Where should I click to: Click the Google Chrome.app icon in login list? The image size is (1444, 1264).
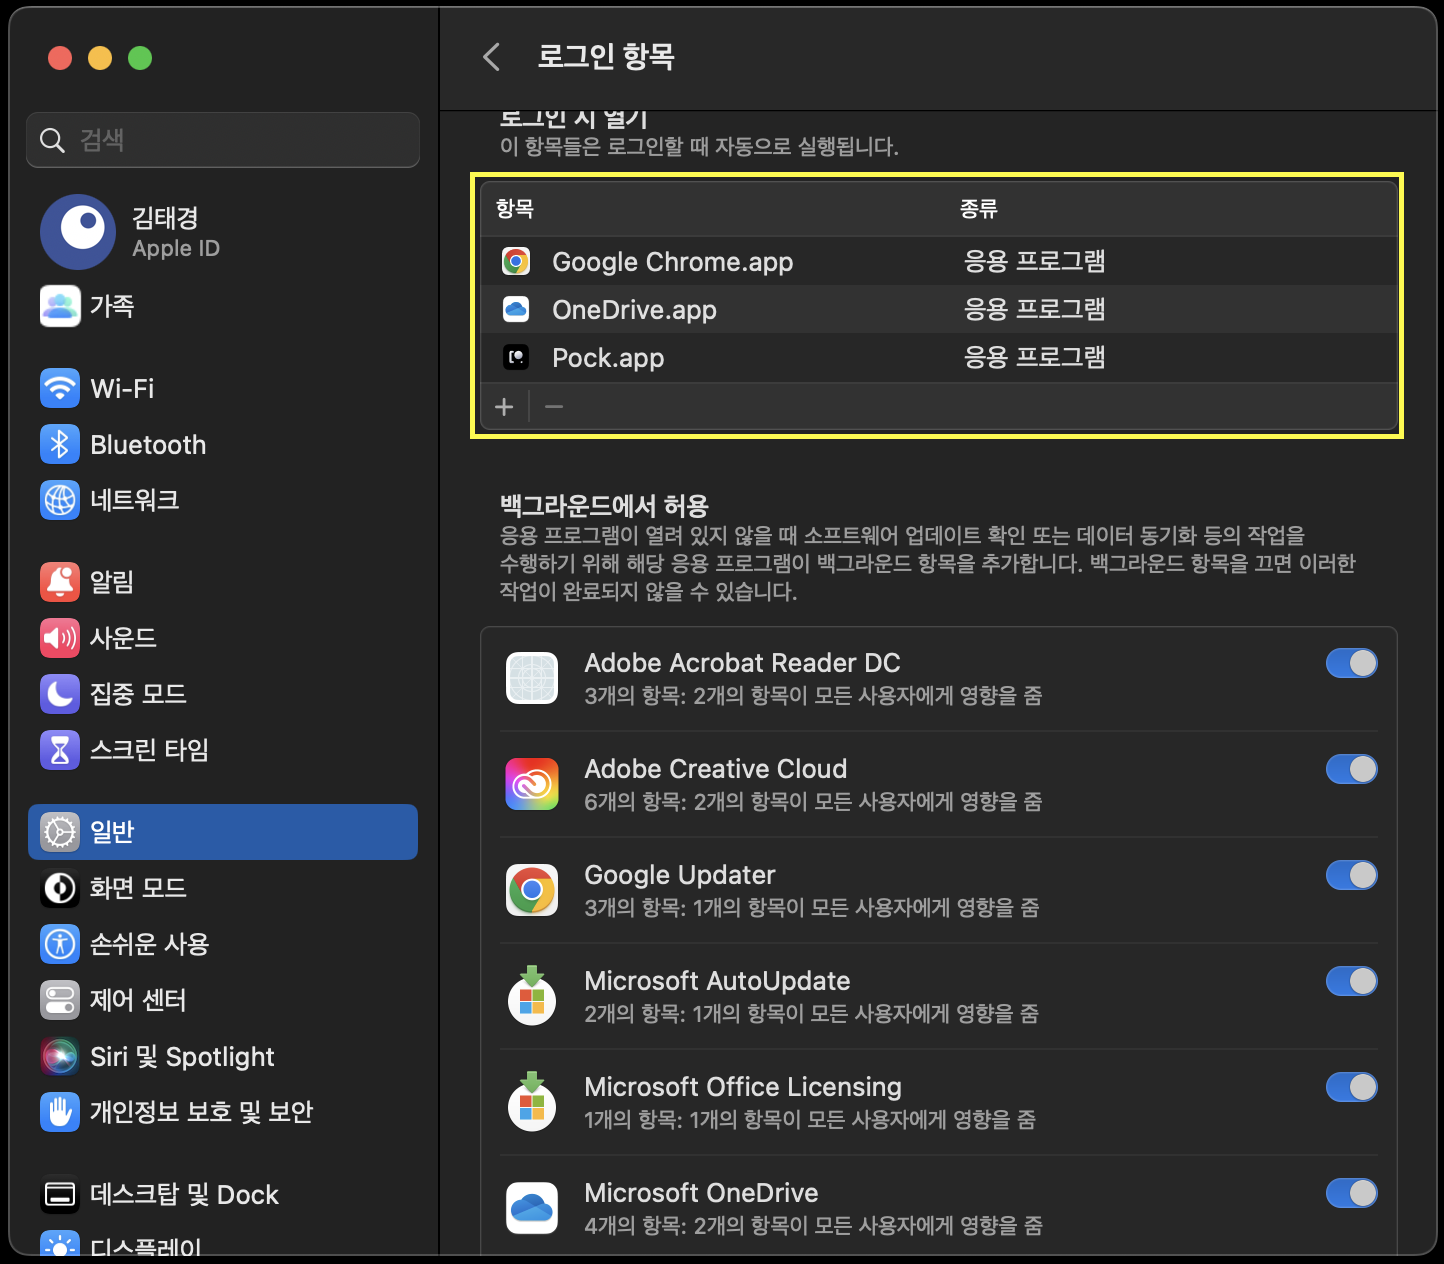coord(516,262)
